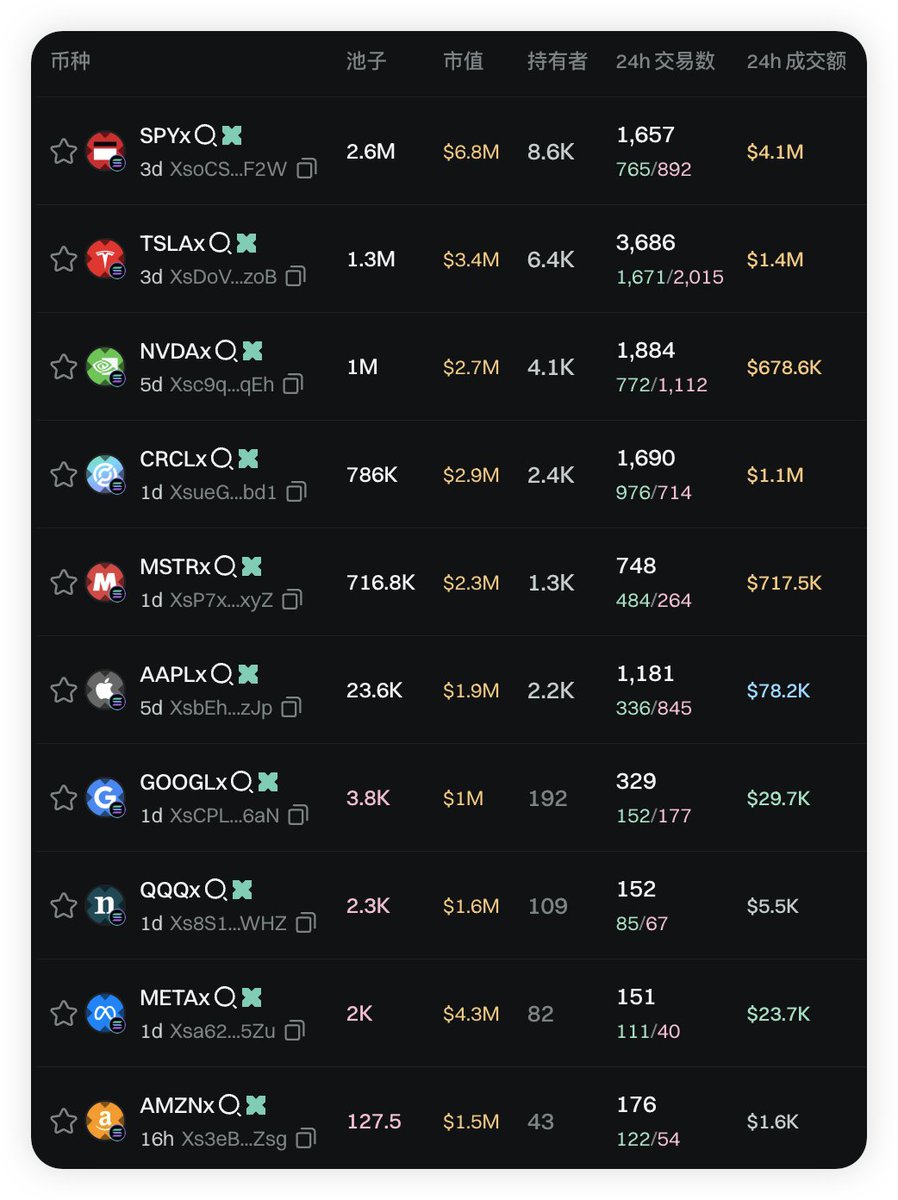898x1200 pixels.
Task: Search the MSTRx token via magnifier icon
Action: 225,567
